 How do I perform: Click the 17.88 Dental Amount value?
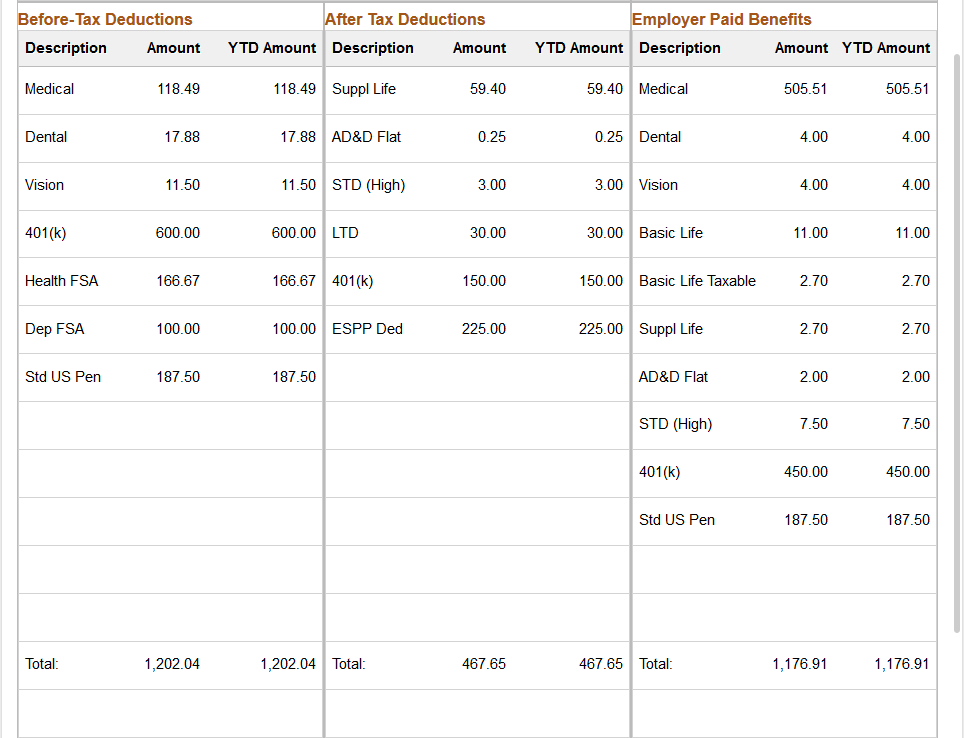182,137
